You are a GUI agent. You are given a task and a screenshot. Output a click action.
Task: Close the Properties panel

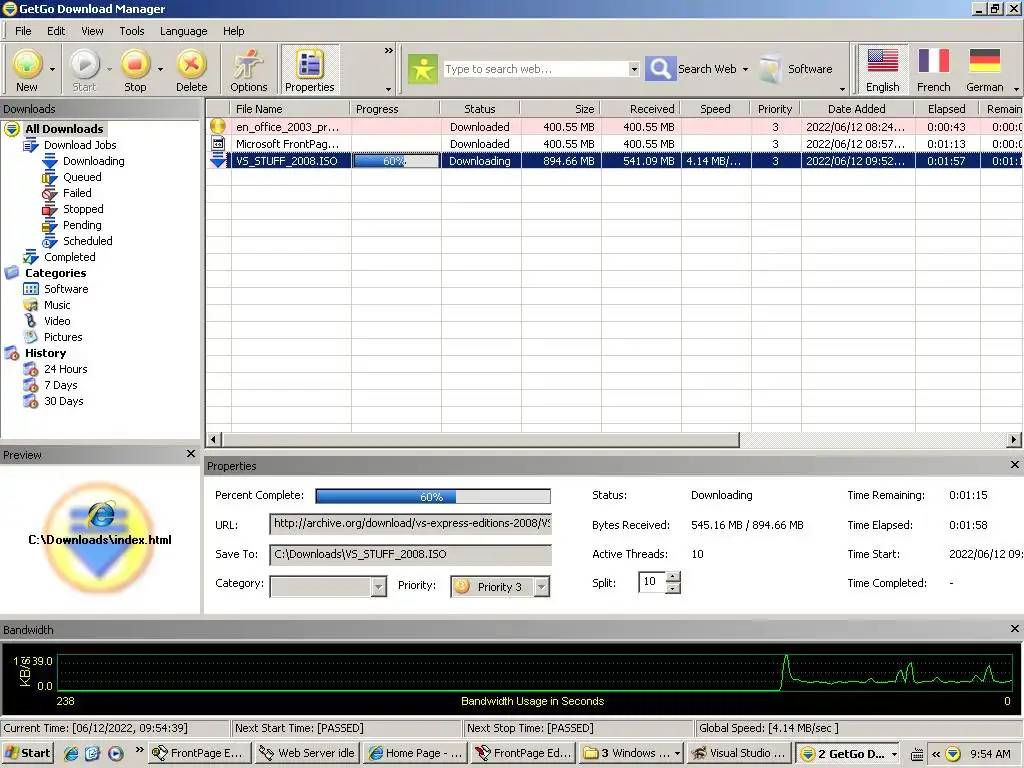[1014, 464]
